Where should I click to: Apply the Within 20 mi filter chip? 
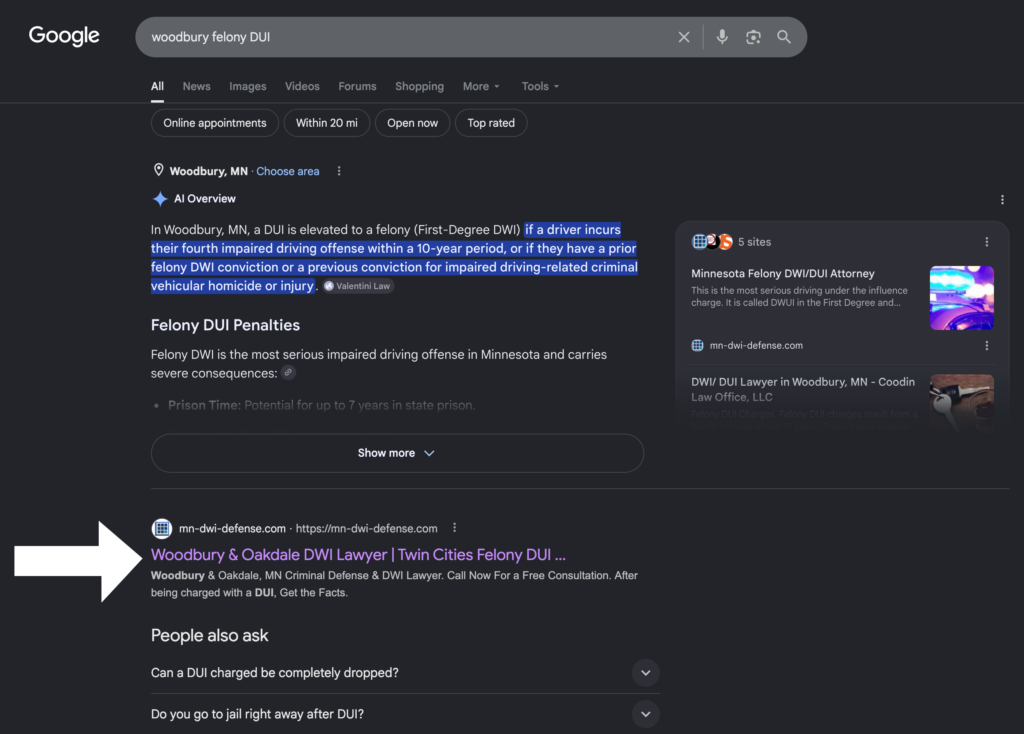point(327,123)
